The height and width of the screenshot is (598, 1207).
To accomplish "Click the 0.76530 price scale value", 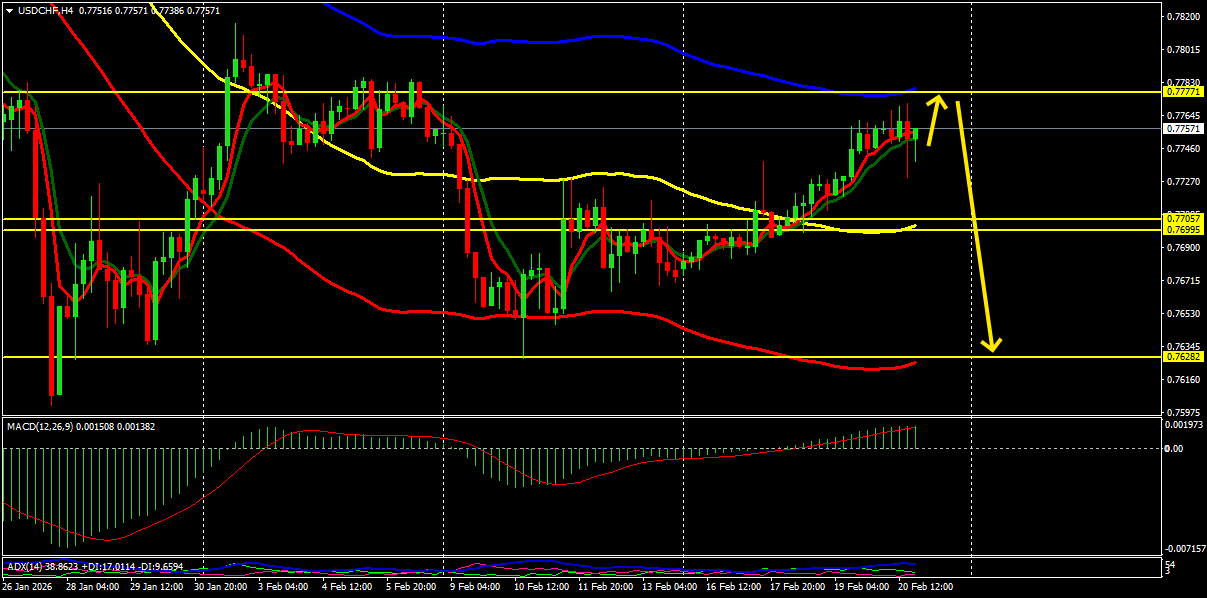I will click(x=1183, y=314).
